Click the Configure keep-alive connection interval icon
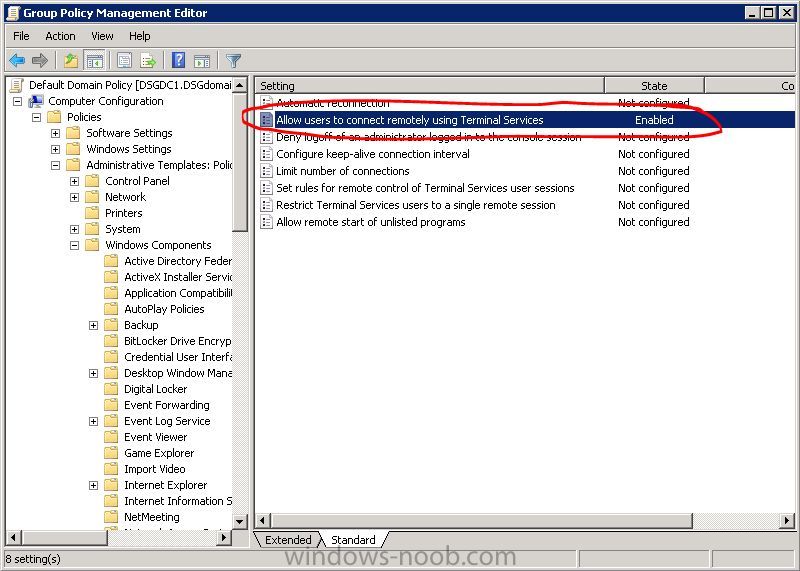 point(266,154)
